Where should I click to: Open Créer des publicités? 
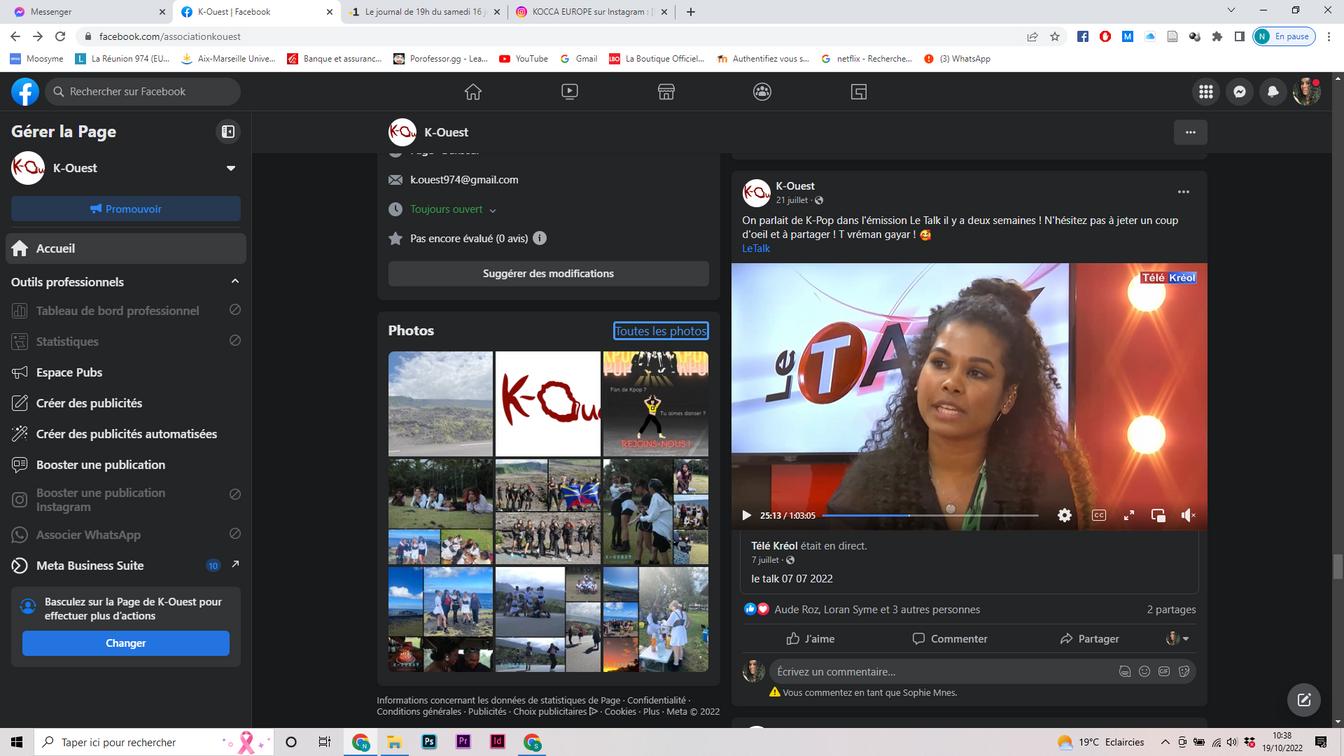(126, 403)
